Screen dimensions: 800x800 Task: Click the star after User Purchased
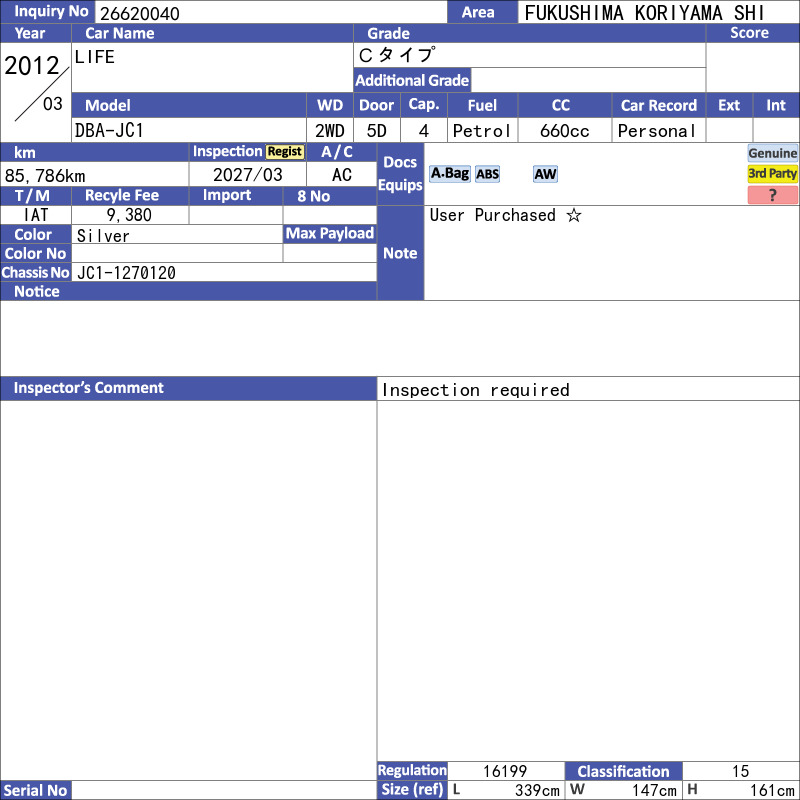coord(574,215)
